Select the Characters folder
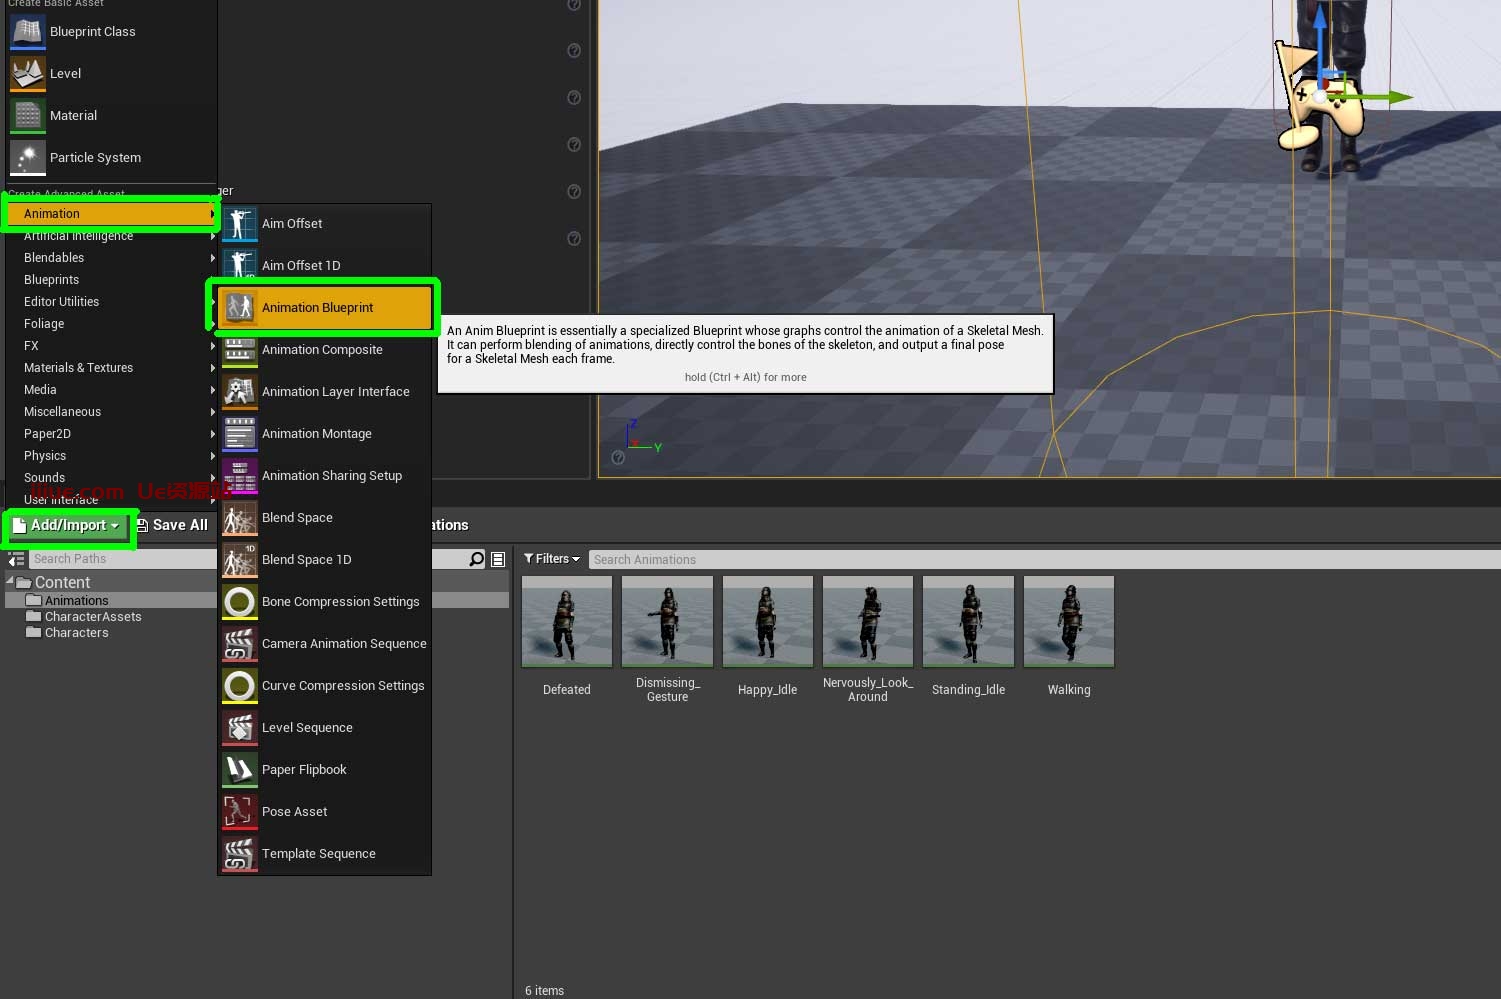1501x999 pixels. click(x=76, y=633)
